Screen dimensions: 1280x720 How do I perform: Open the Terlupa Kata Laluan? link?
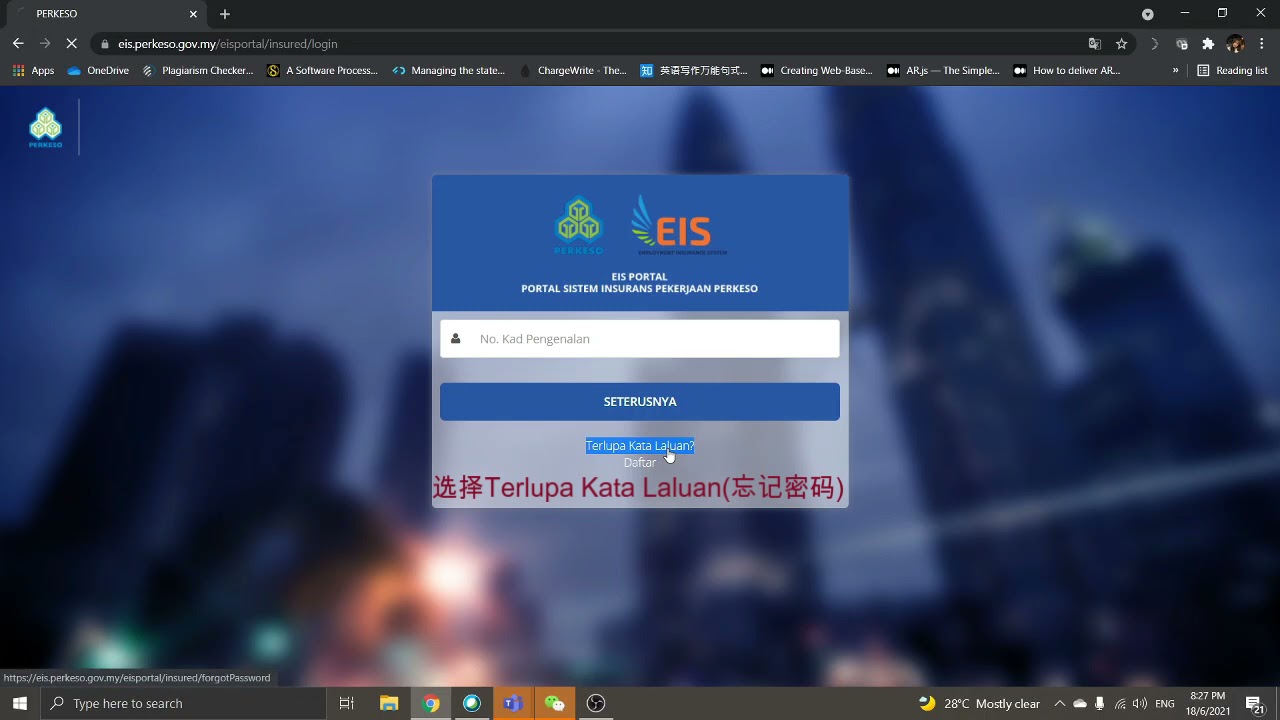640,446
